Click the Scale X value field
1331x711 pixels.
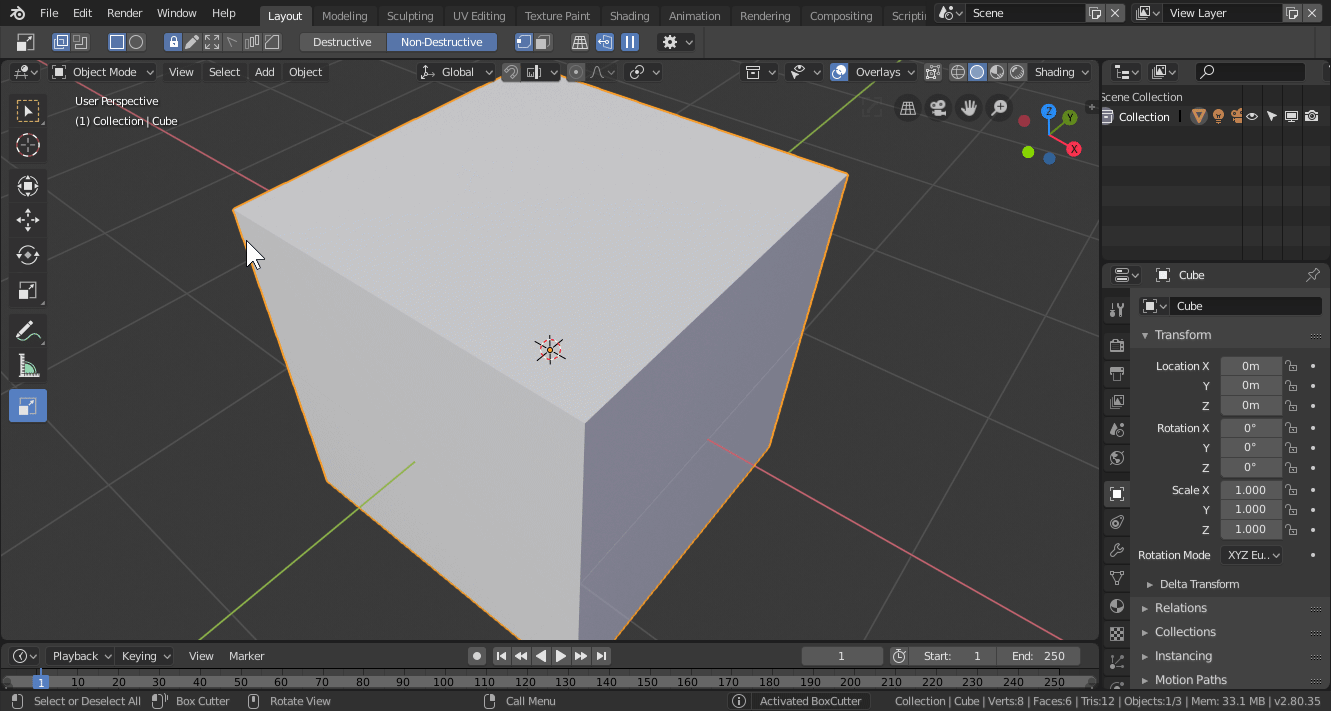tap(1250, 490)
